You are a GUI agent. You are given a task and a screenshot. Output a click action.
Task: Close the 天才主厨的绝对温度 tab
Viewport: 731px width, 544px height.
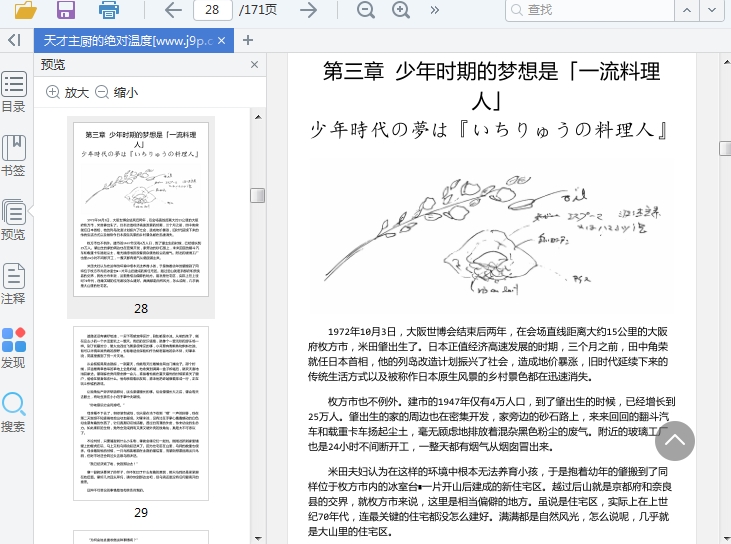[x=221, y=41]
